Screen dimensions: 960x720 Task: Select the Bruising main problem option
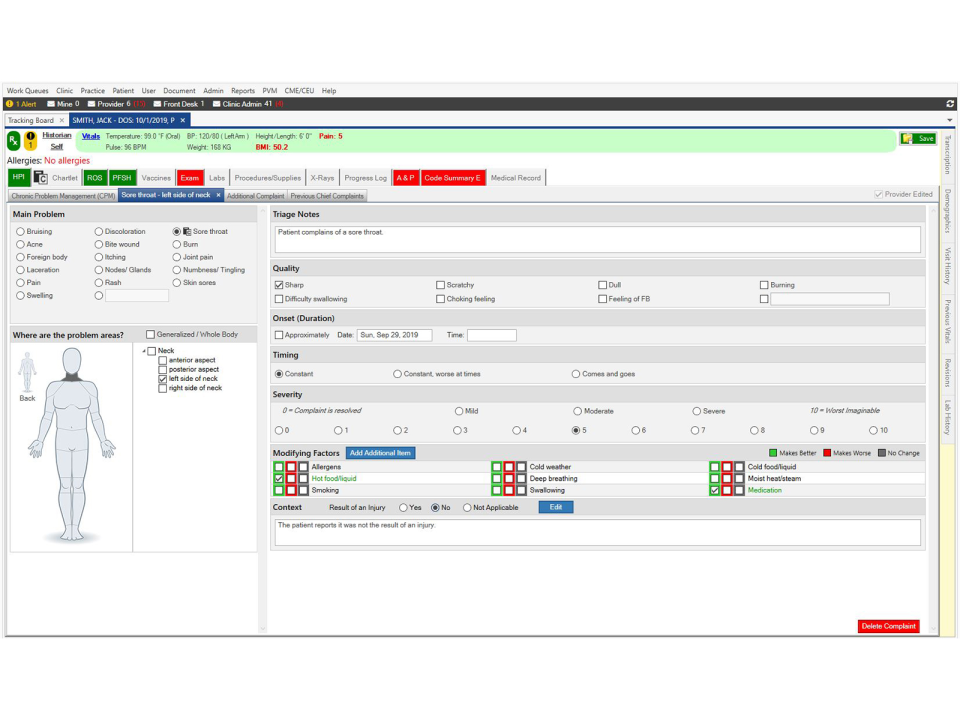pos(18,231)
